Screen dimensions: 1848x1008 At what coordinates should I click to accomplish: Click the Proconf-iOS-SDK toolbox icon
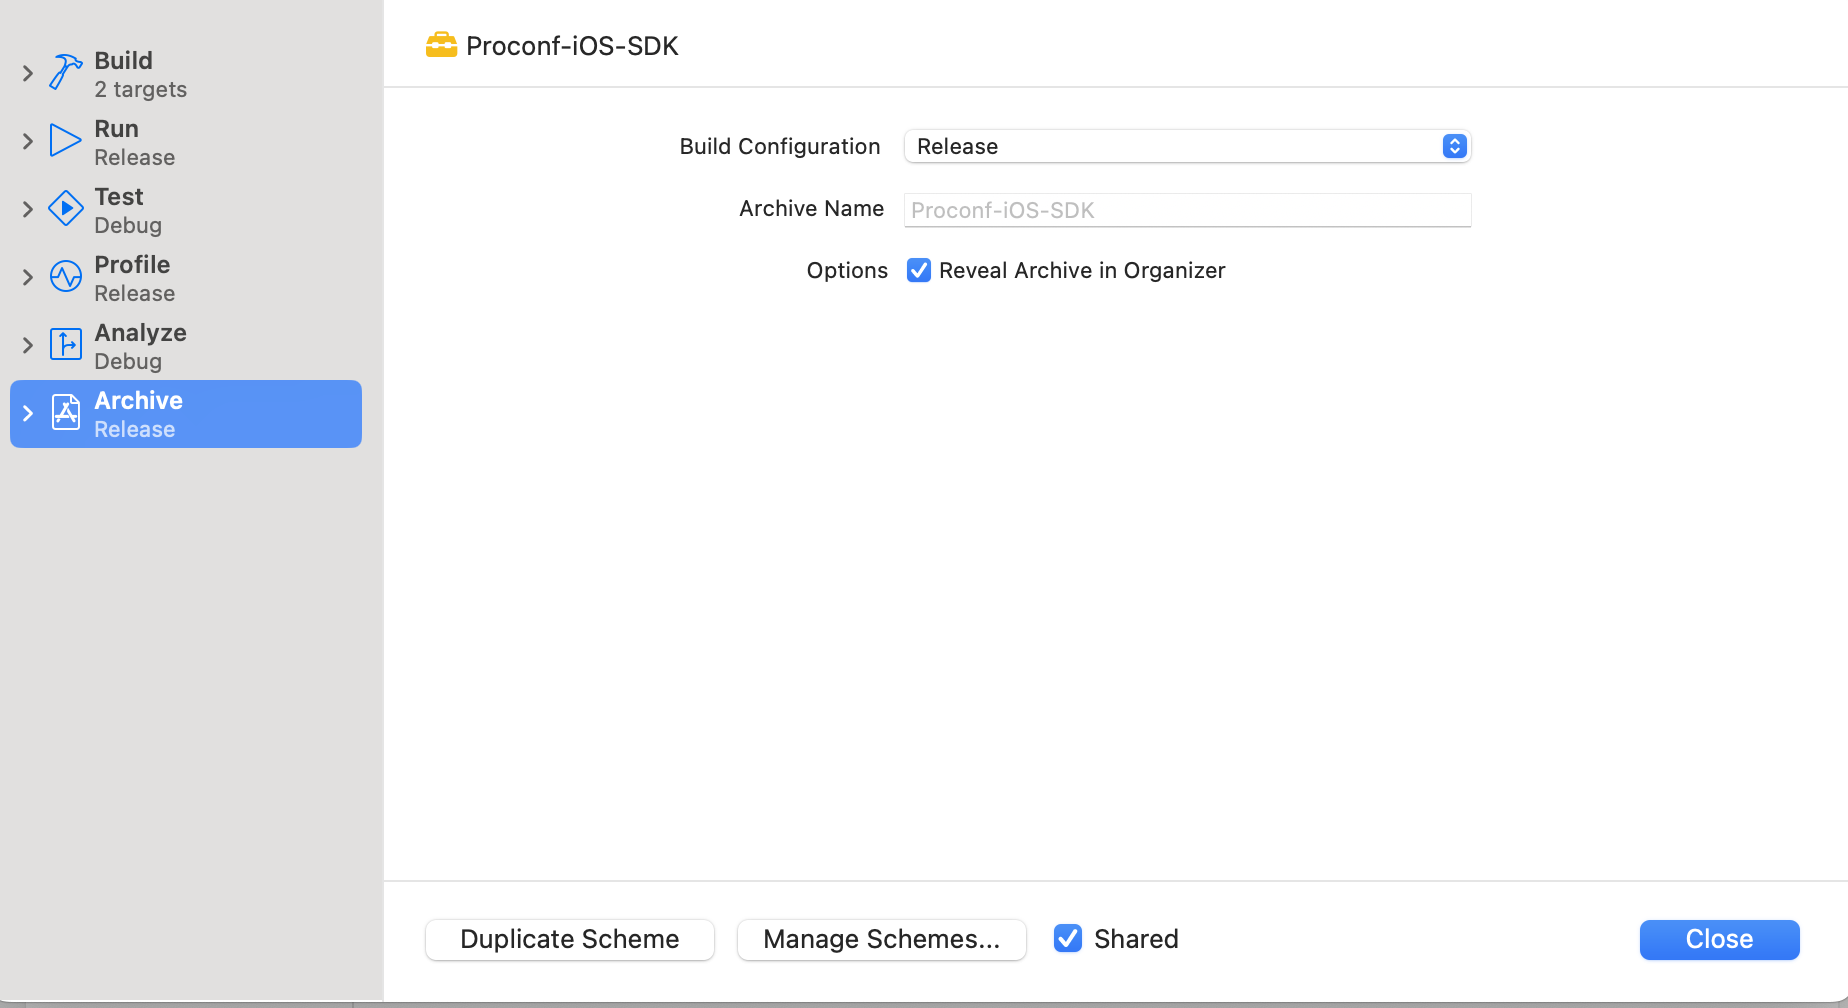[441, 44]
